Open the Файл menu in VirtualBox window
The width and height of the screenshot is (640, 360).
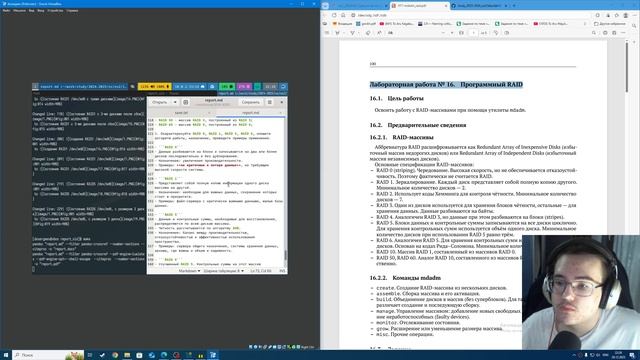click(x=6, y=10)
